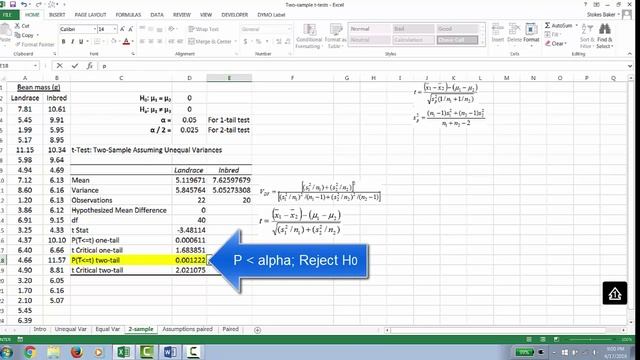Click the zoom slider in the status bar
640x360 pixels.
(x=590, y=340)
